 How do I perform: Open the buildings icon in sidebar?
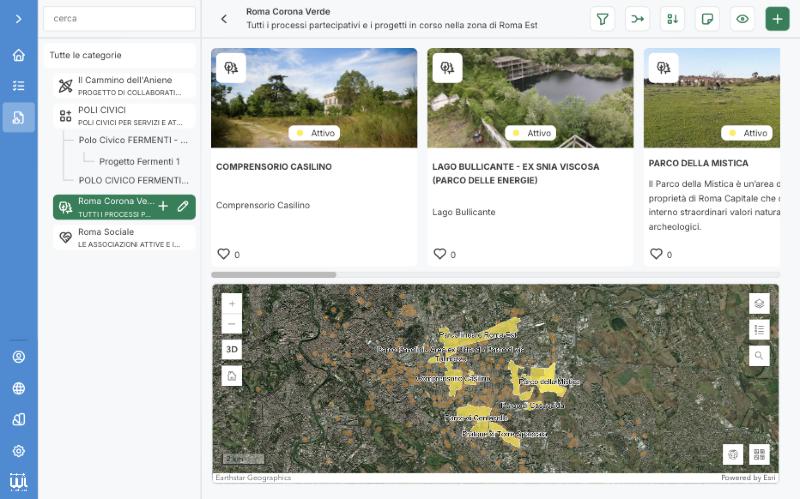click(x=18, y=419)
